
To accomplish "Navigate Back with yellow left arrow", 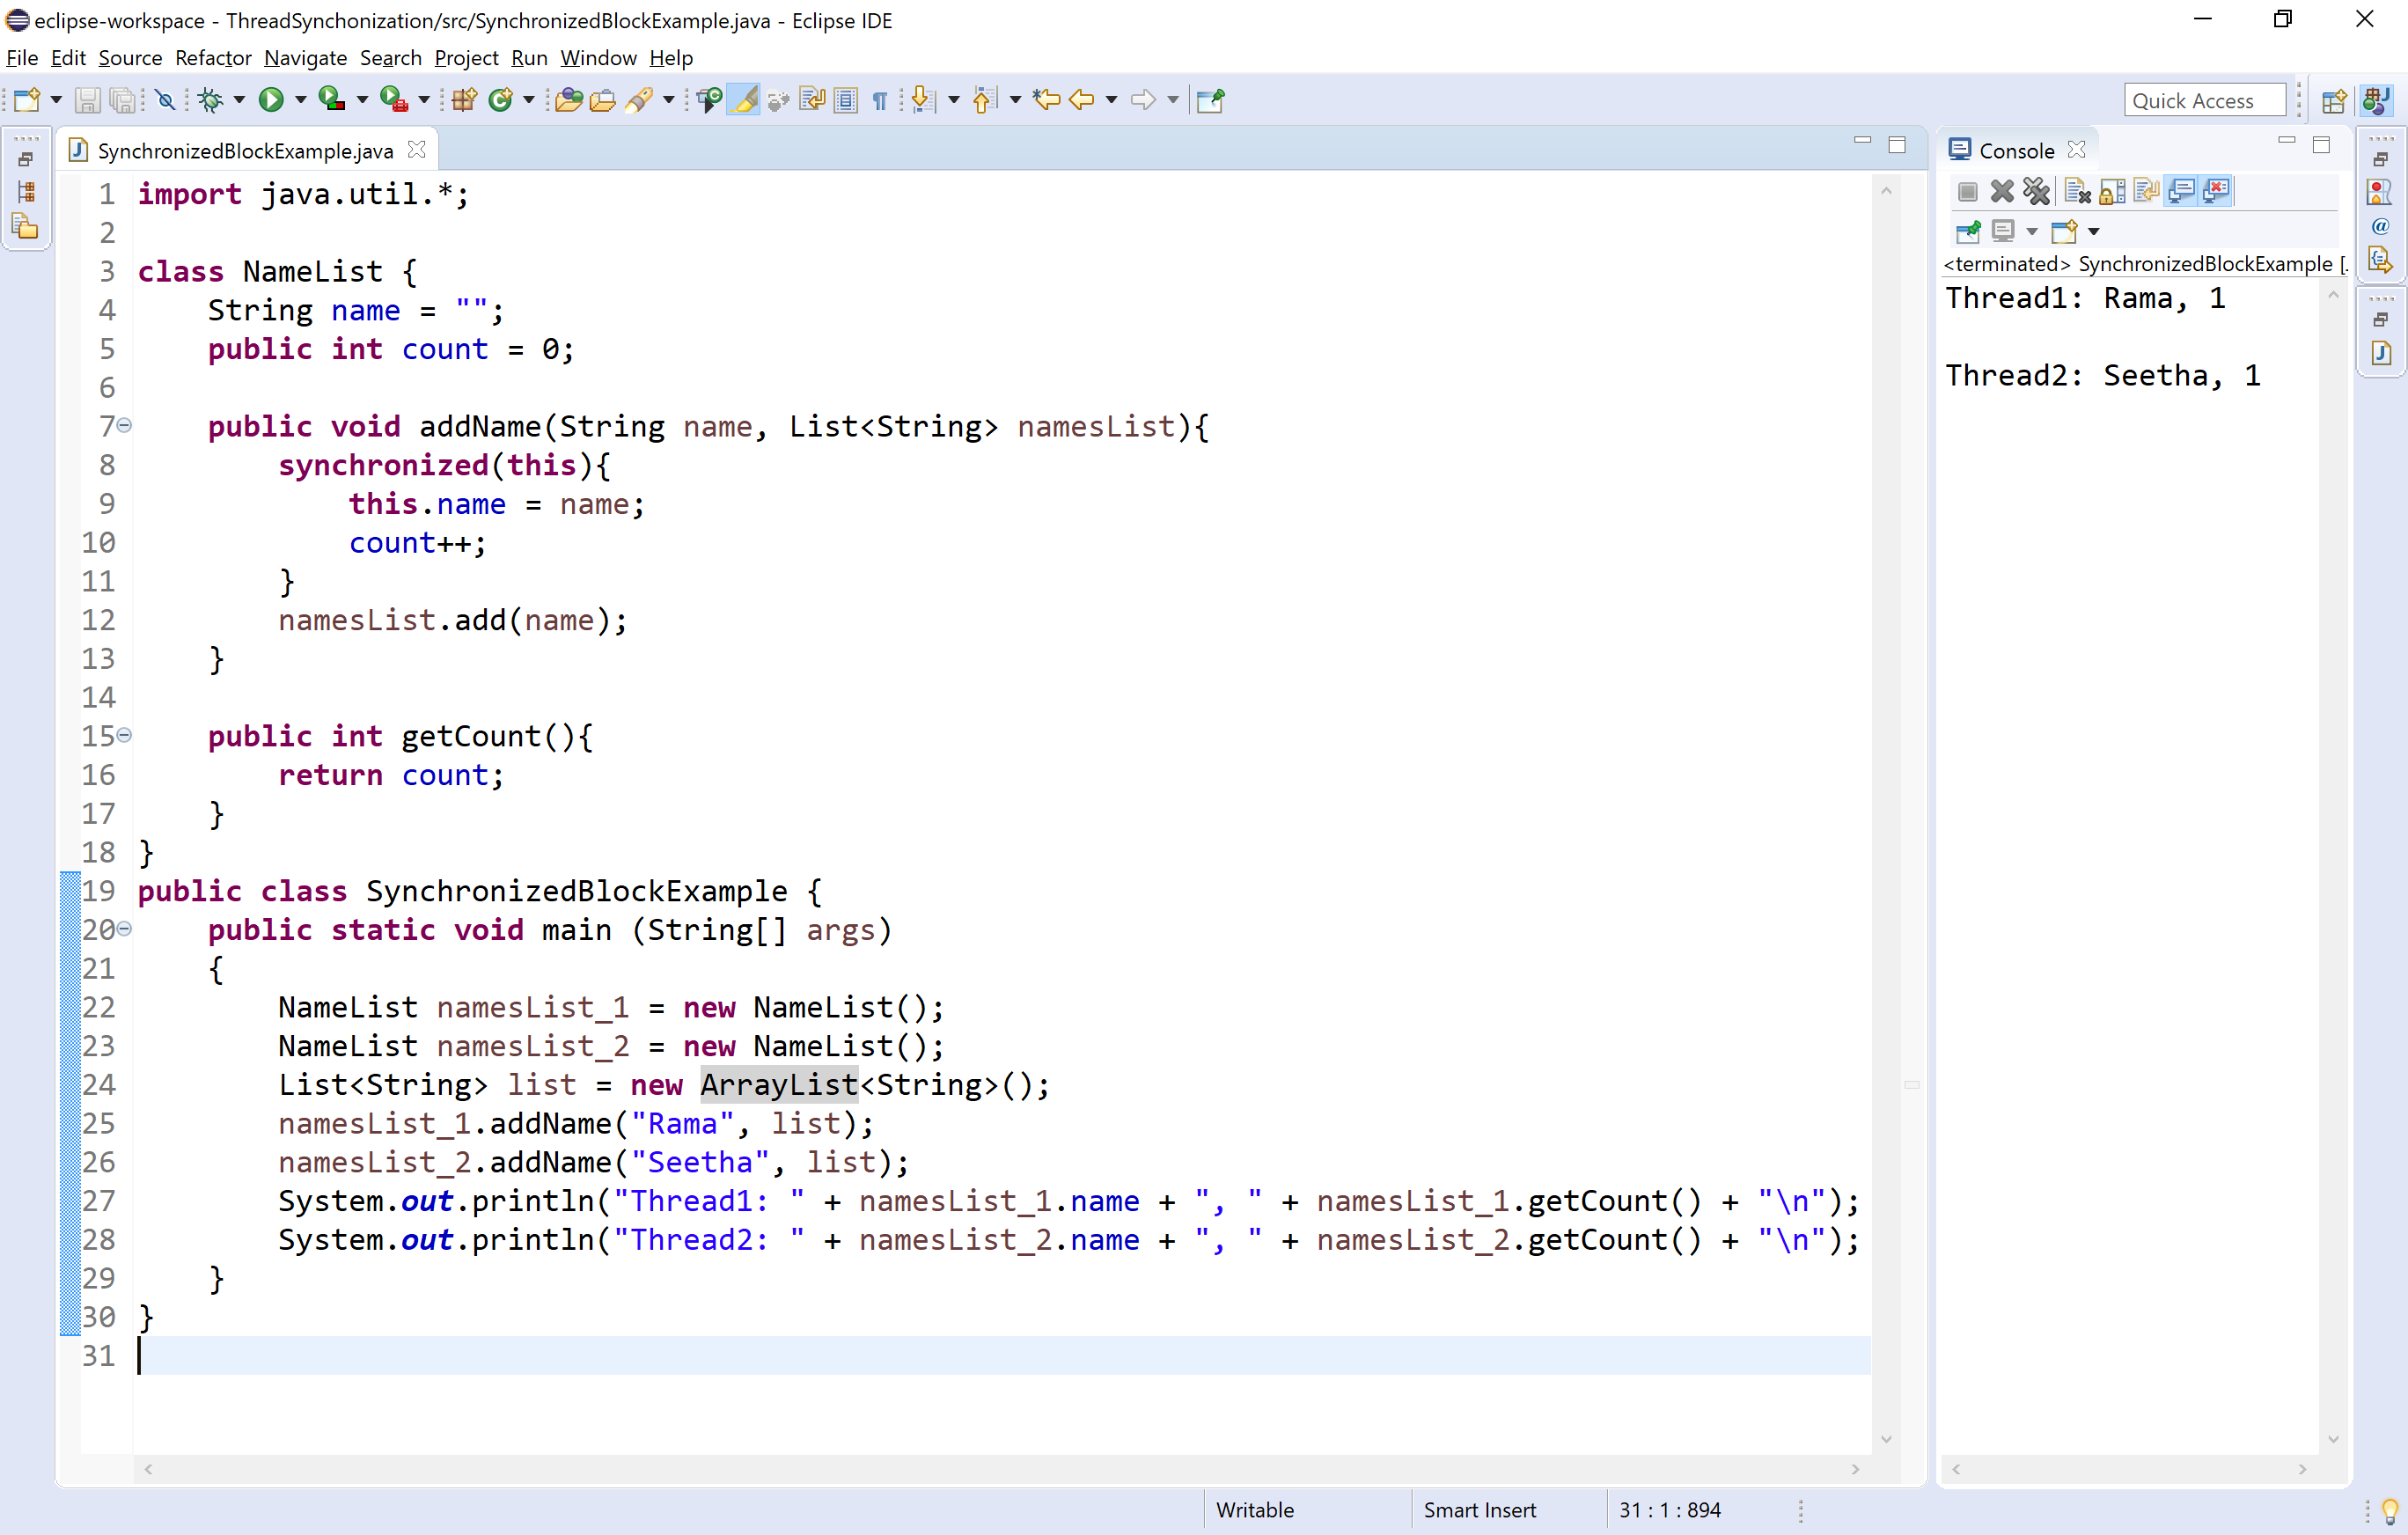I will point(1081,100).
